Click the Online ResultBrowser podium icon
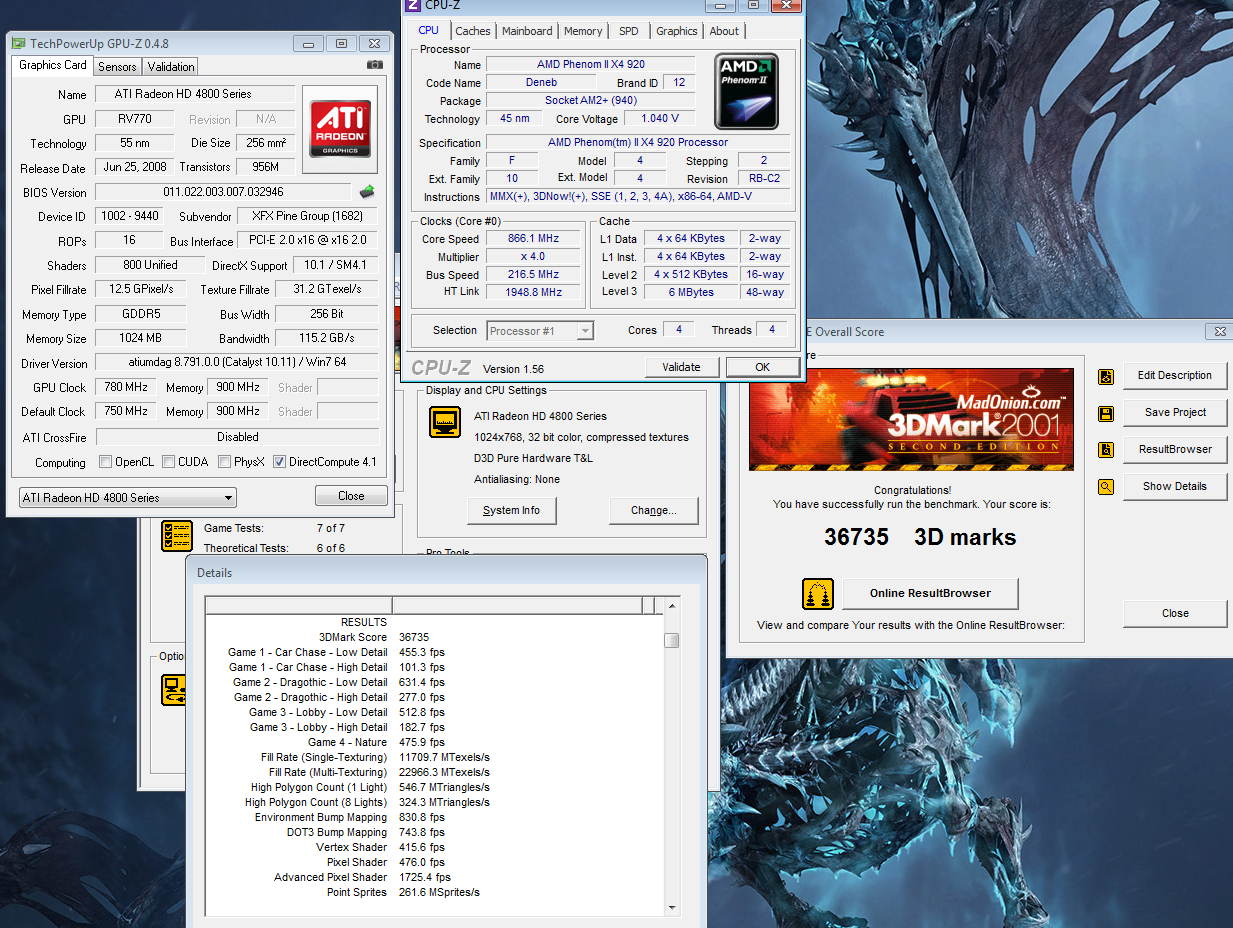The image size is (1233, 928). 818,594
